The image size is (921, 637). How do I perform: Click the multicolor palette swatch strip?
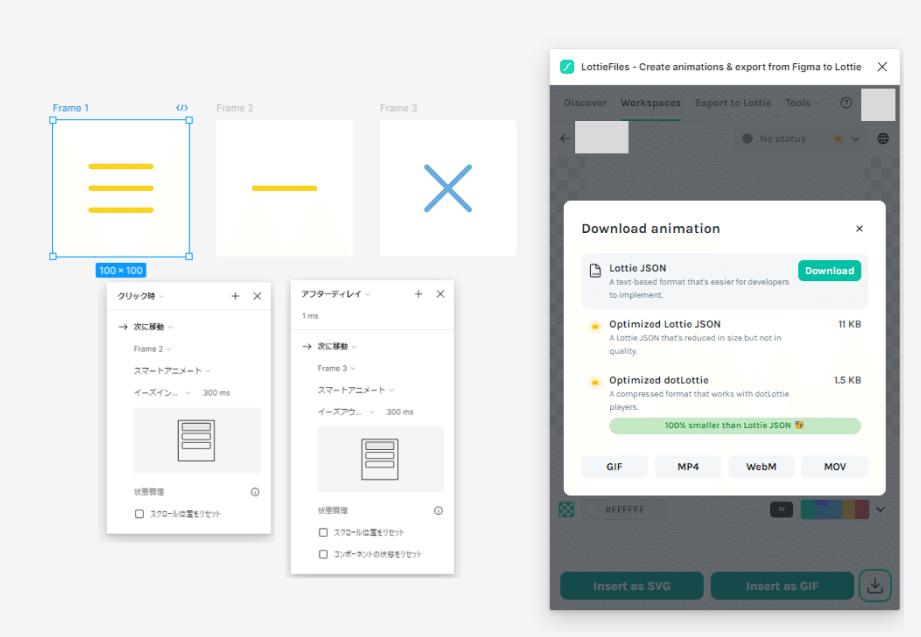(x=835, y=509)
